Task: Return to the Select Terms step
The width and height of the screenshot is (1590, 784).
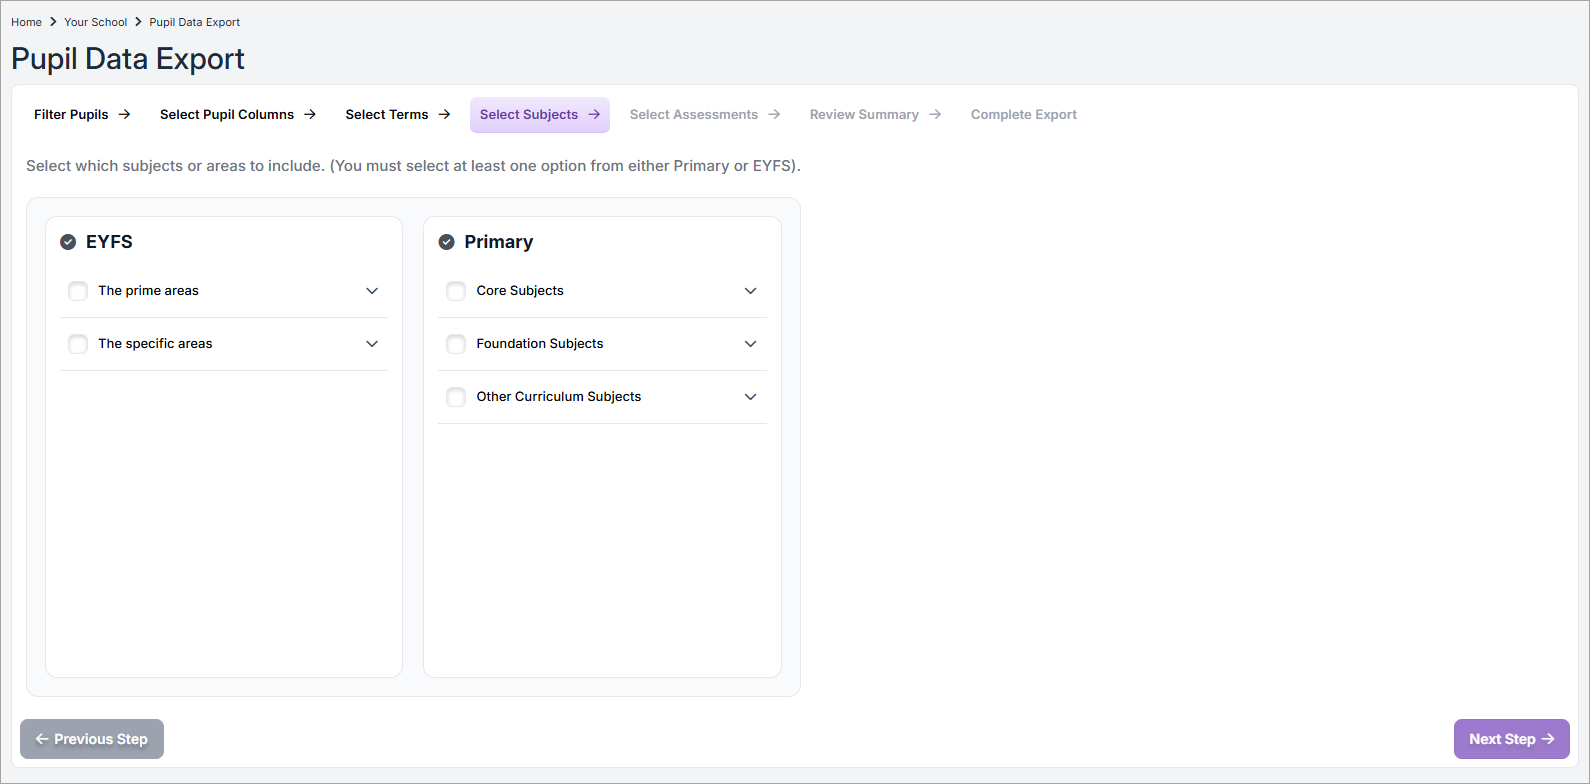Action: (397, 115)
